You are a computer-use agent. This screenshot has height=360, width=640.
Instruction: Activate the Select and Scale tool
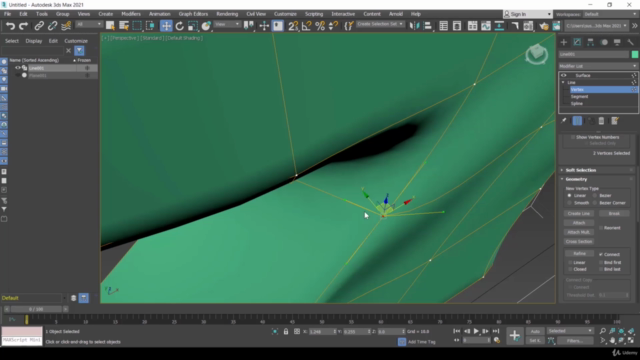tap(193, 26)
